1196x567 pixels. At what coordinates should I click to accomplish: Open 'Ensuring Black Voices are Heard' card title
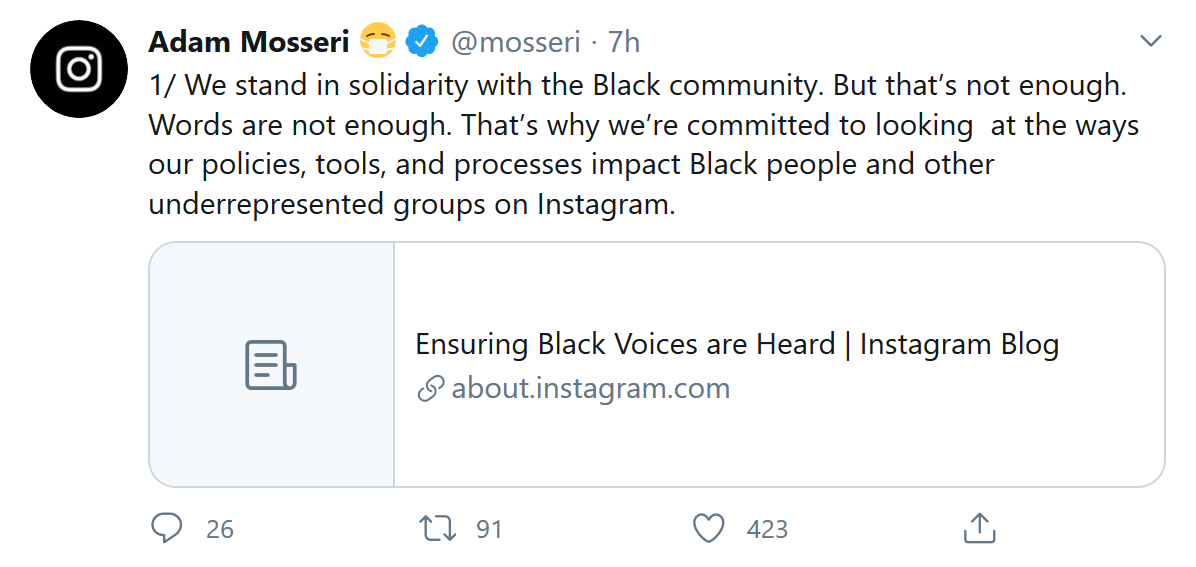point(737,345)
